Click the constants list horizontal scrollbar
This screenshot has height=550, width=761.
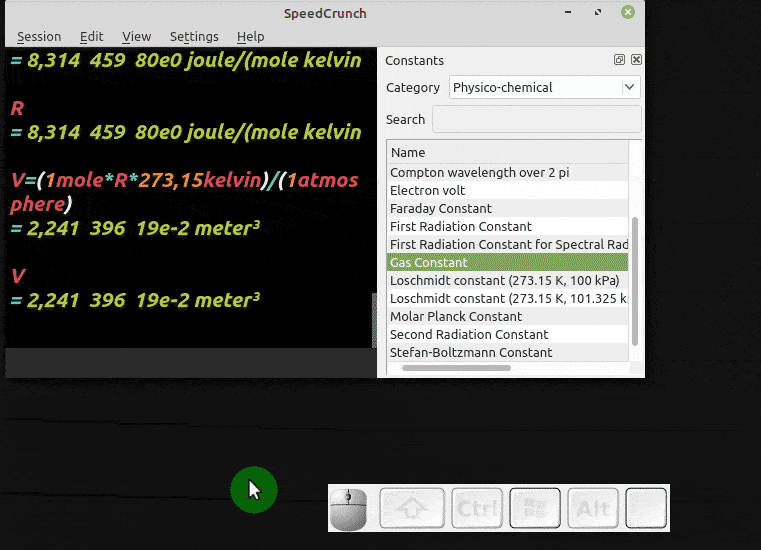point(456,368)
